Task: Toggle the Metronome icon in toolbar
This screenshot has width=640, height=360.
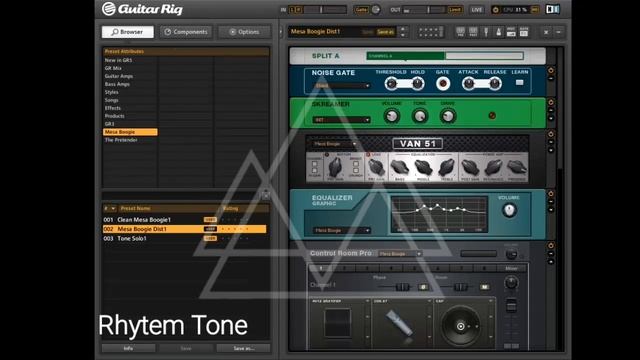Action: coord(498,32)
